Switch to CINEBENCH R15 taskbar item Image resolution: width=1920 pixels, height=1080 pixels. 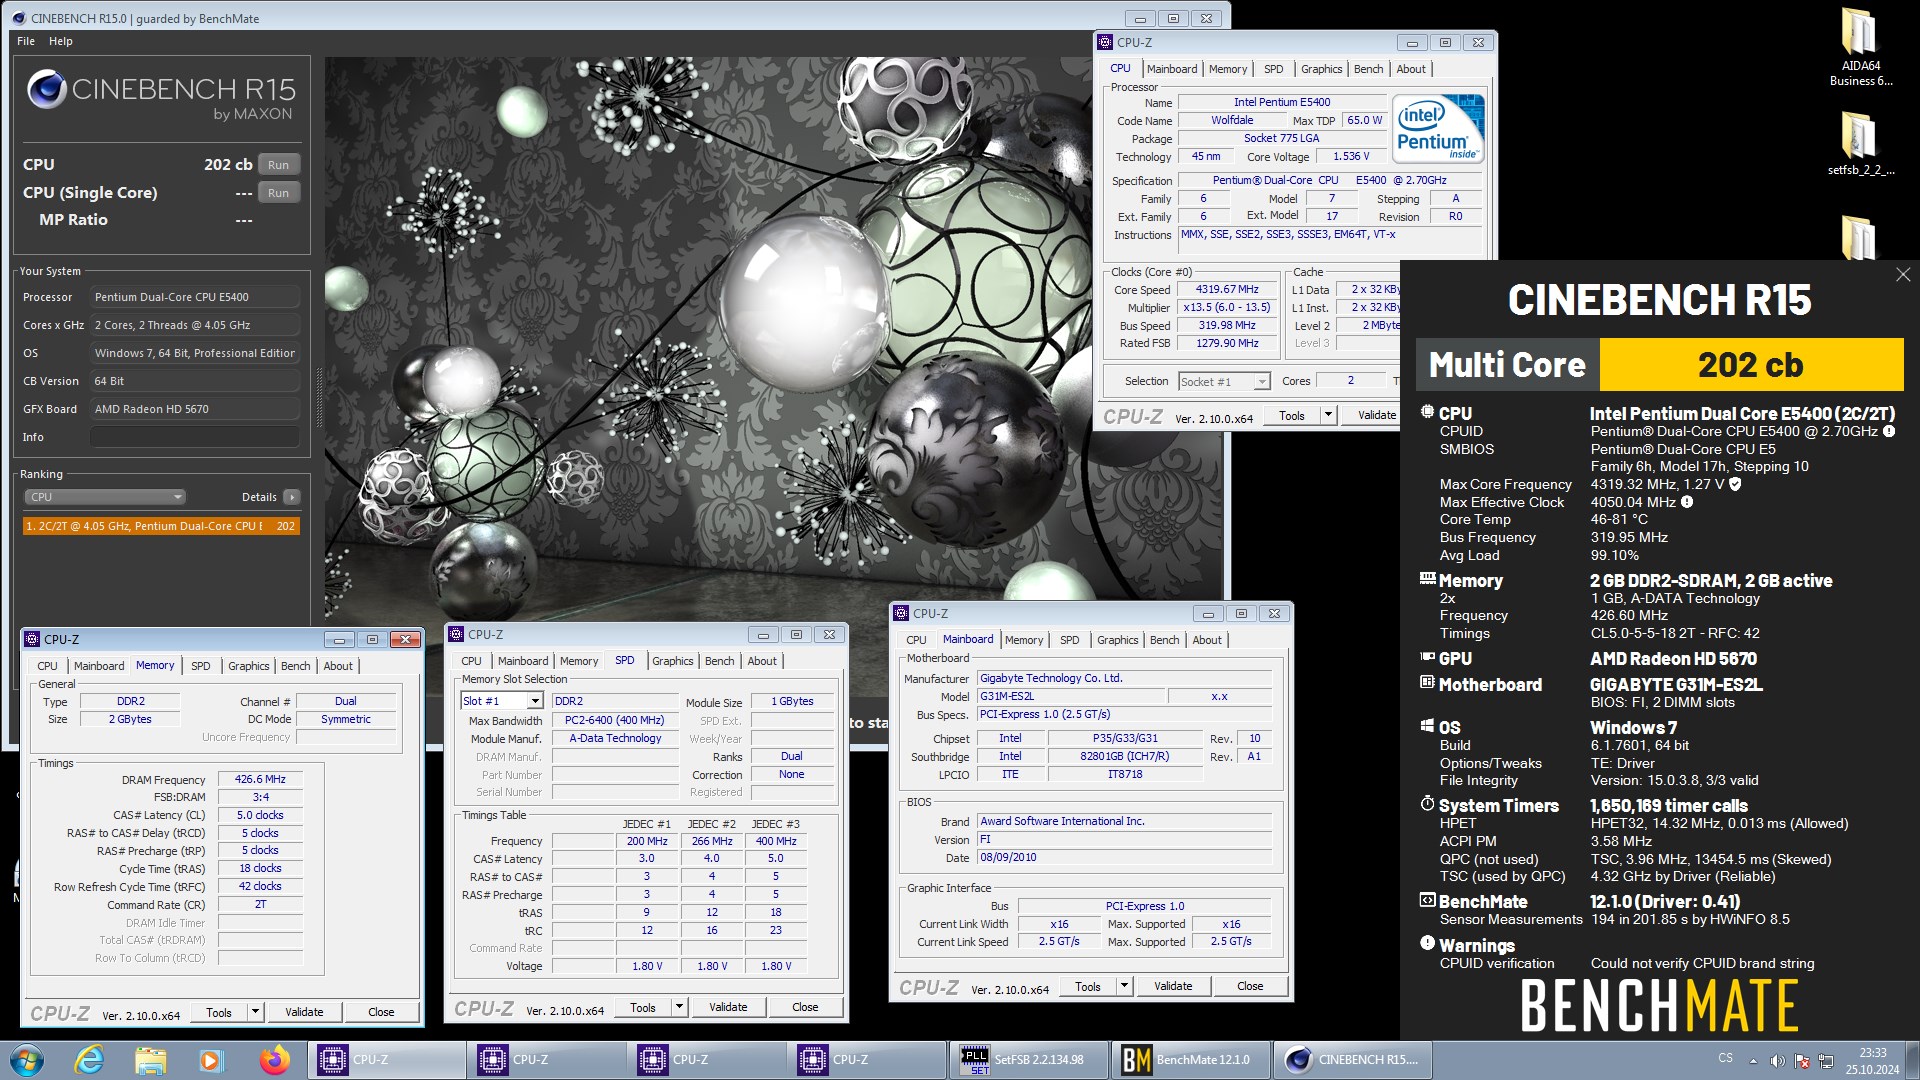1353,1060
